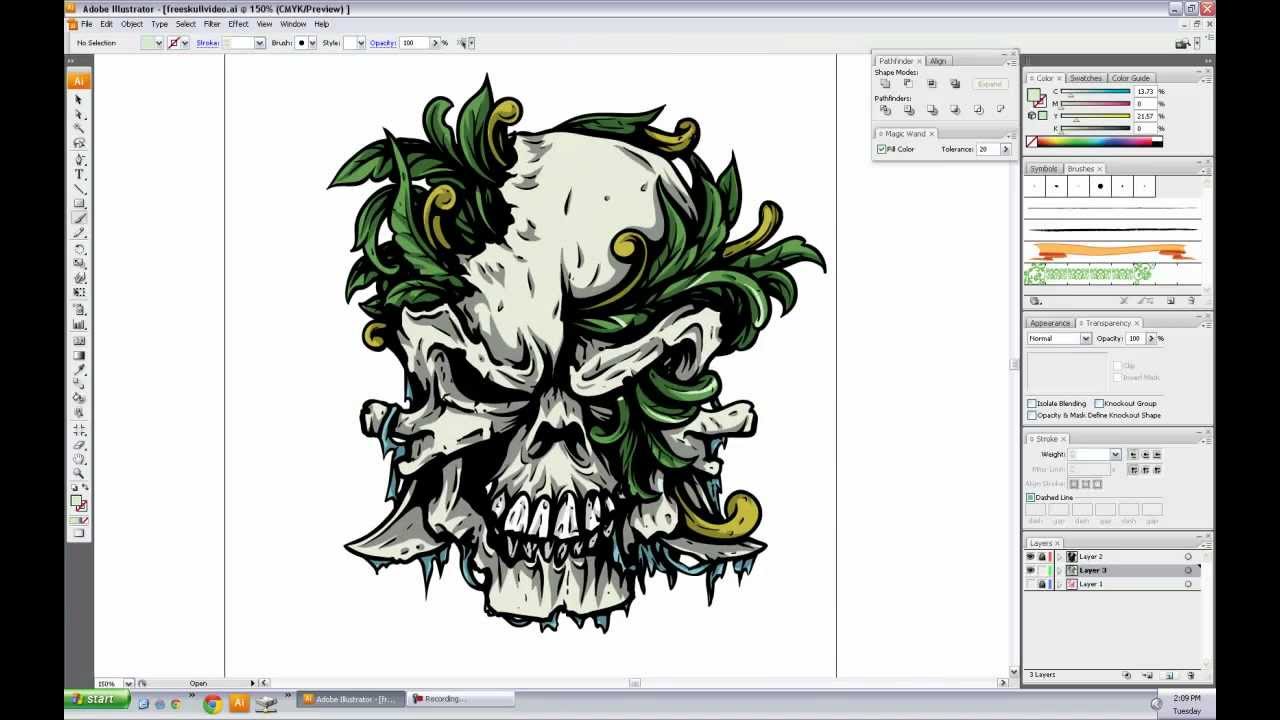Click the Divide pathfinder icon

[886, 110]
